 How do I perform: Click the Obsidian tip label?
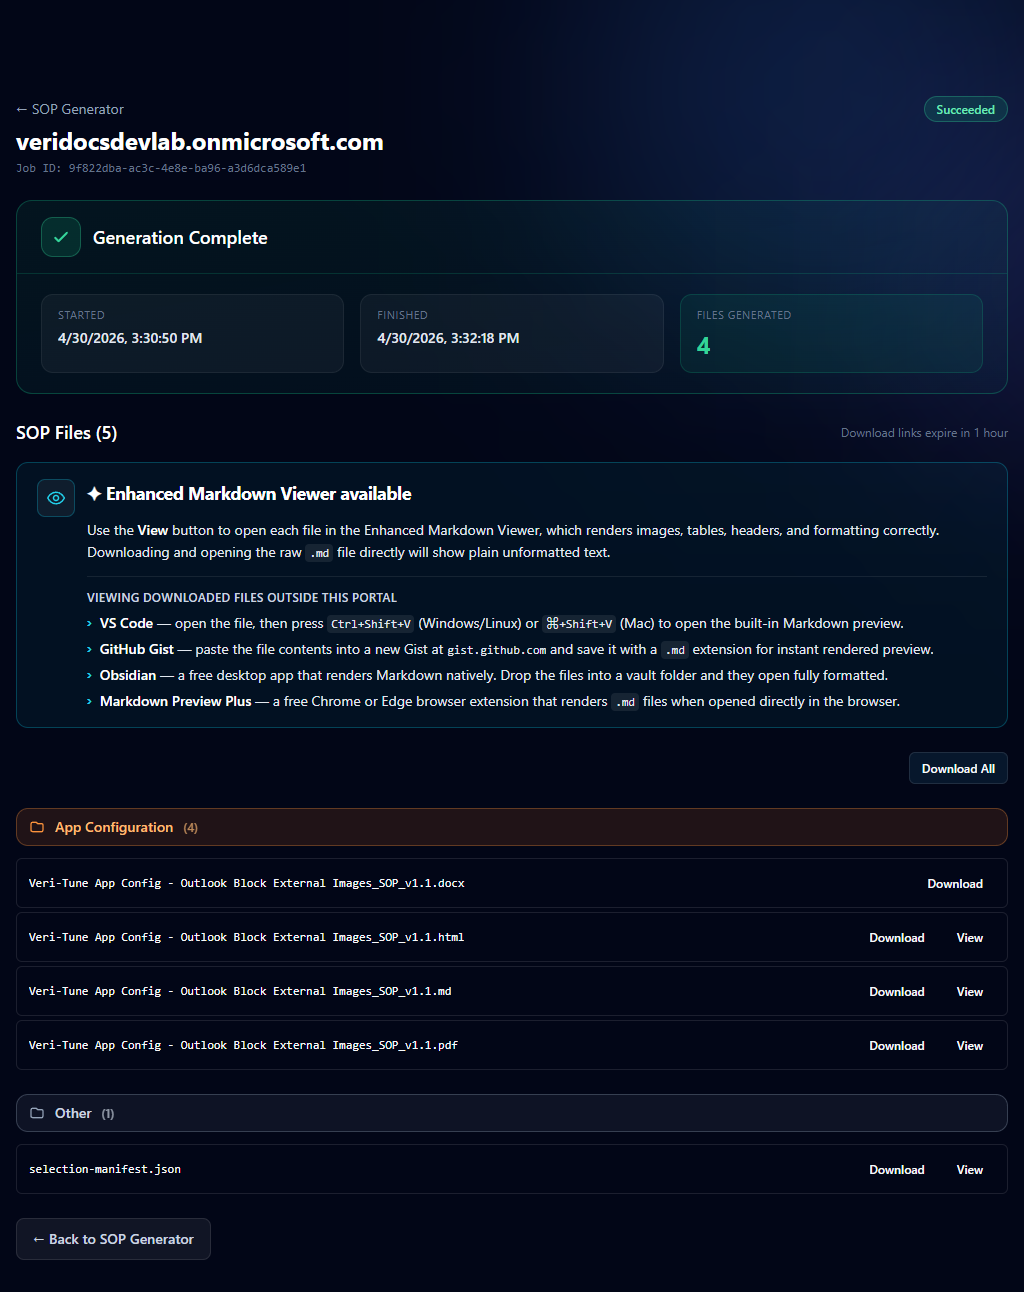tap(128, 675)
